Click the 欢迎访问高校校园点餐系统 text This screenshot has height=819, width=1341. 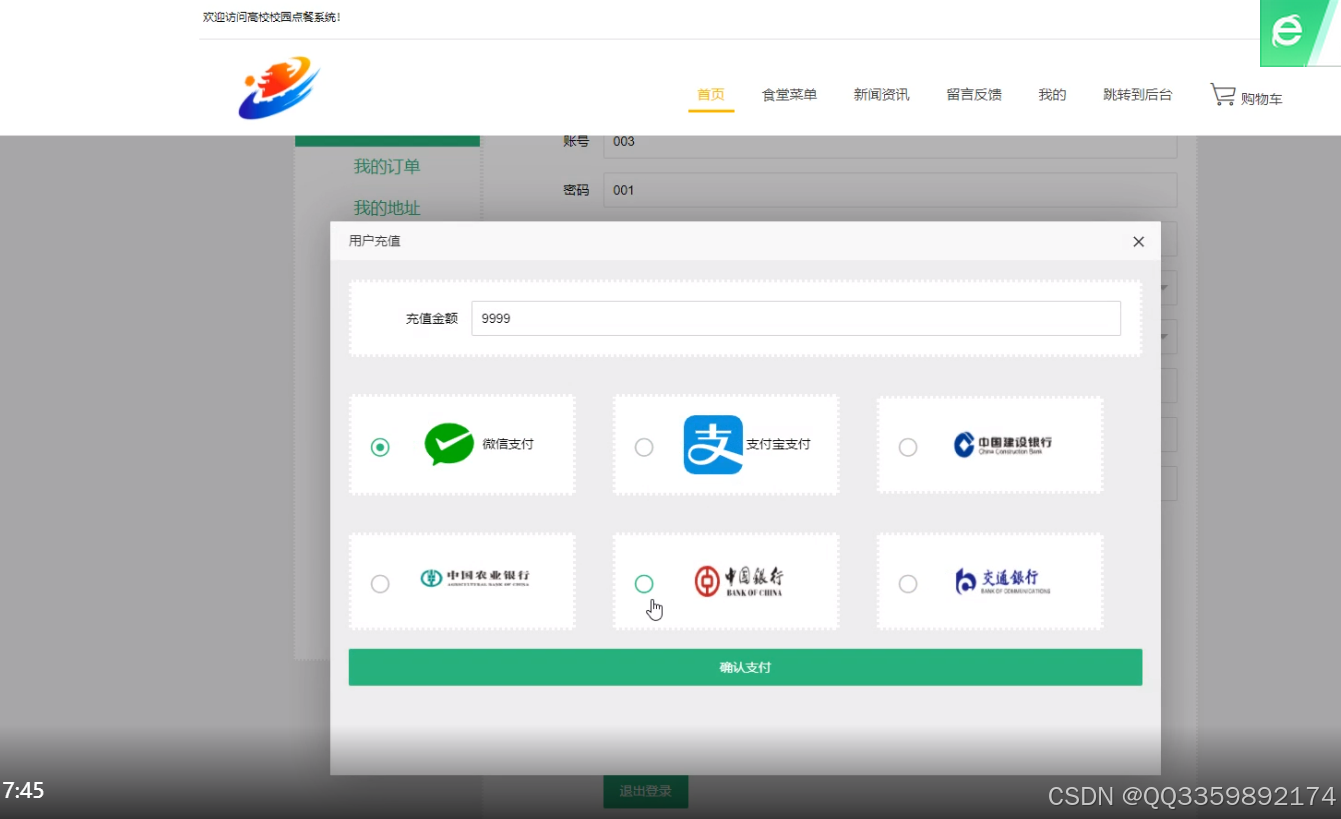click(x=272, y=17)
